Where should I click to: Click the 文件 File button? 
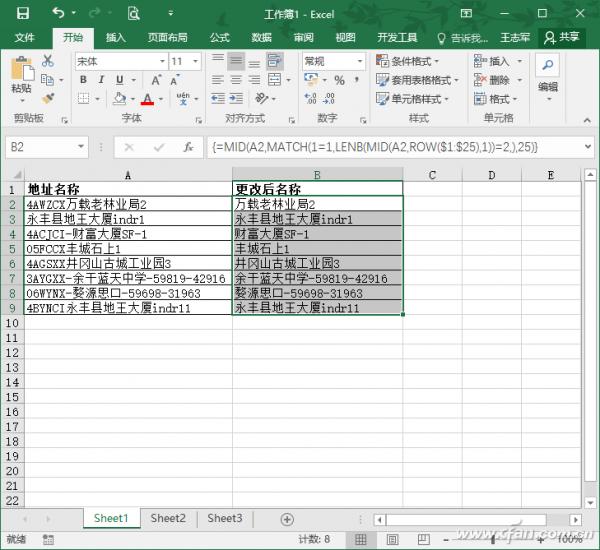tap(24, 37)
